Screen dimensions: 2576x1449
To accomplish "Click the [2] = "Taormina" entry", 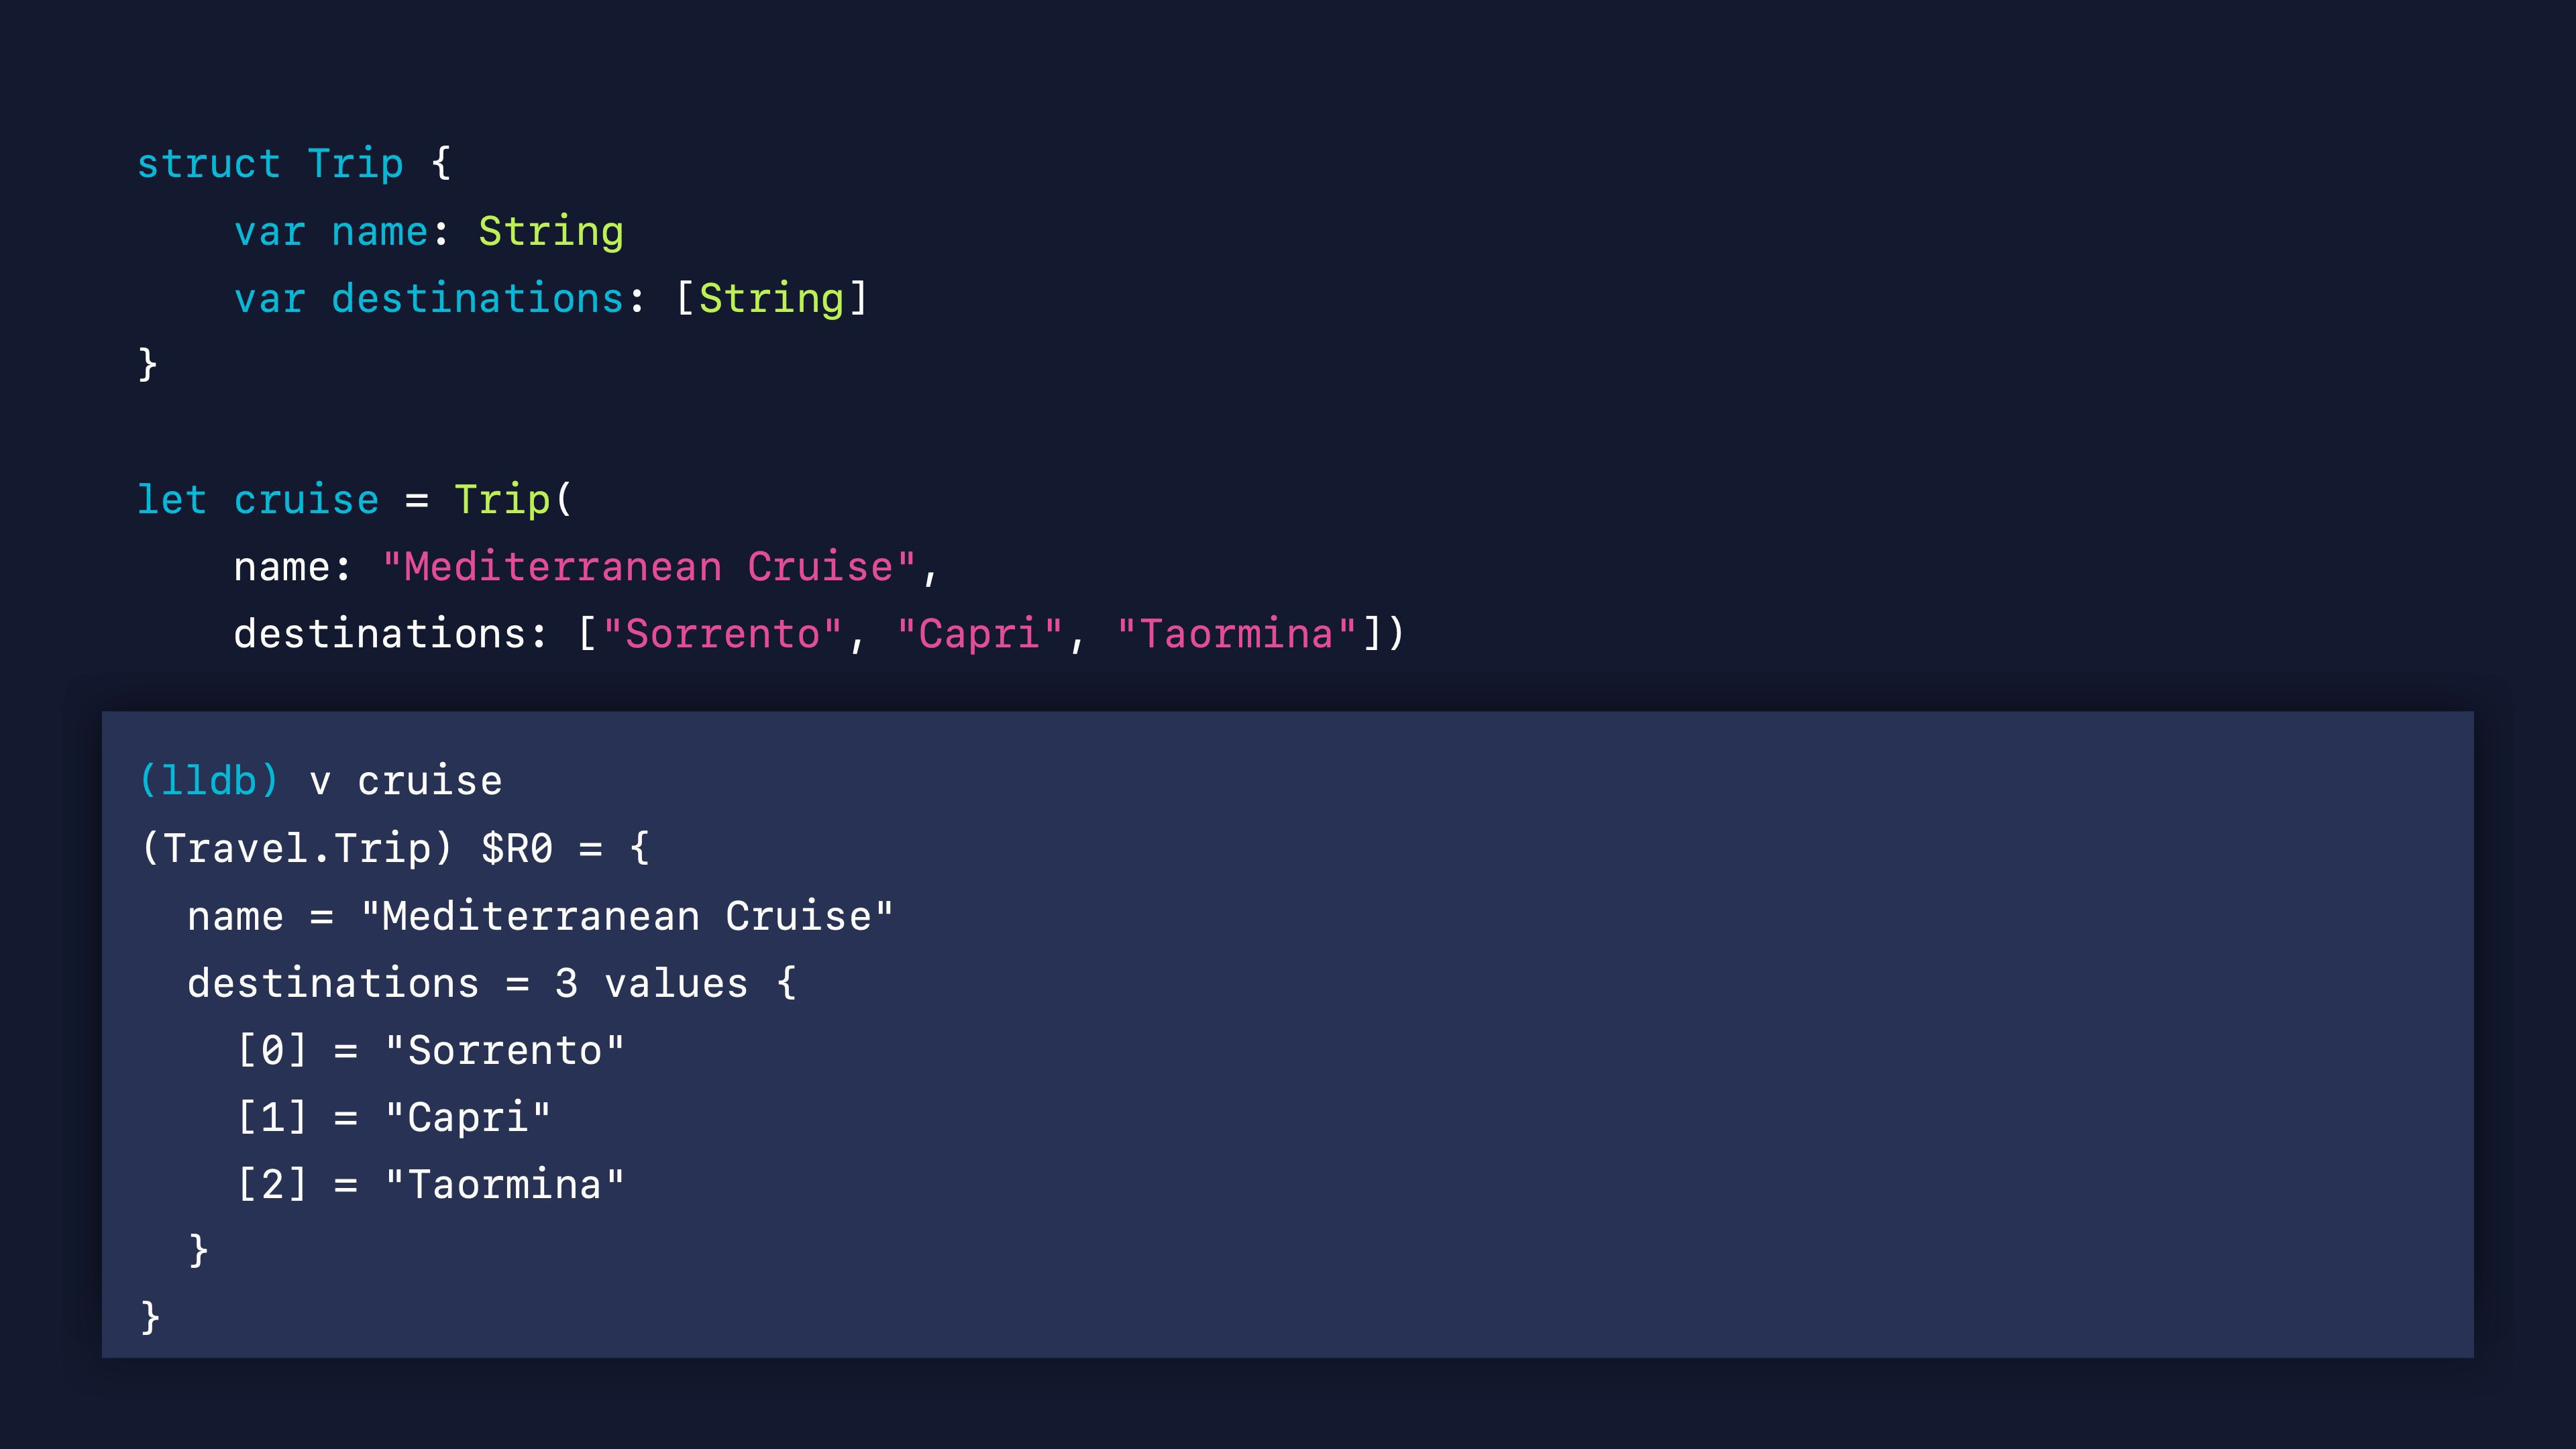I will pos(430,1184).
